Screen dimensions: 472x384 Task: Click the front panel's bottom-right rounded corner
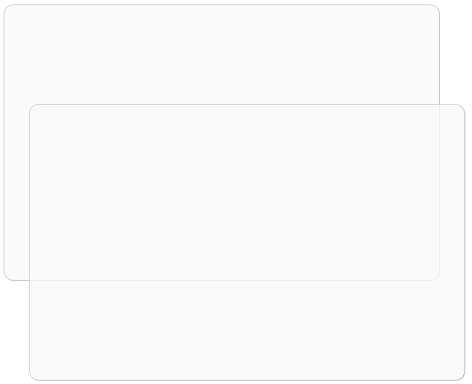pos(460,376)
